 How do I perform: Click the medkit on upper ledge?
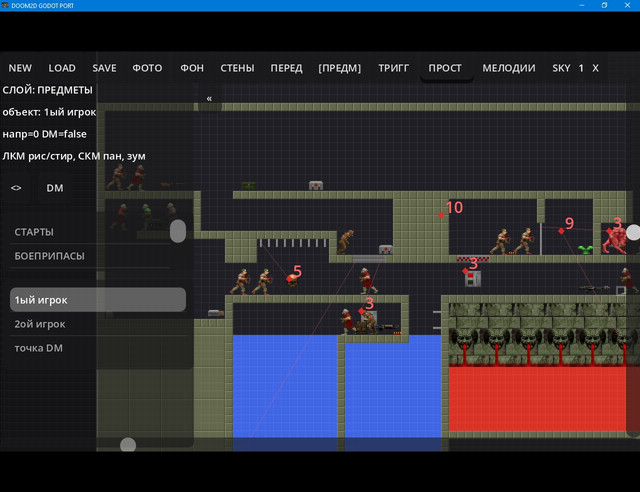tap(316, 186)
